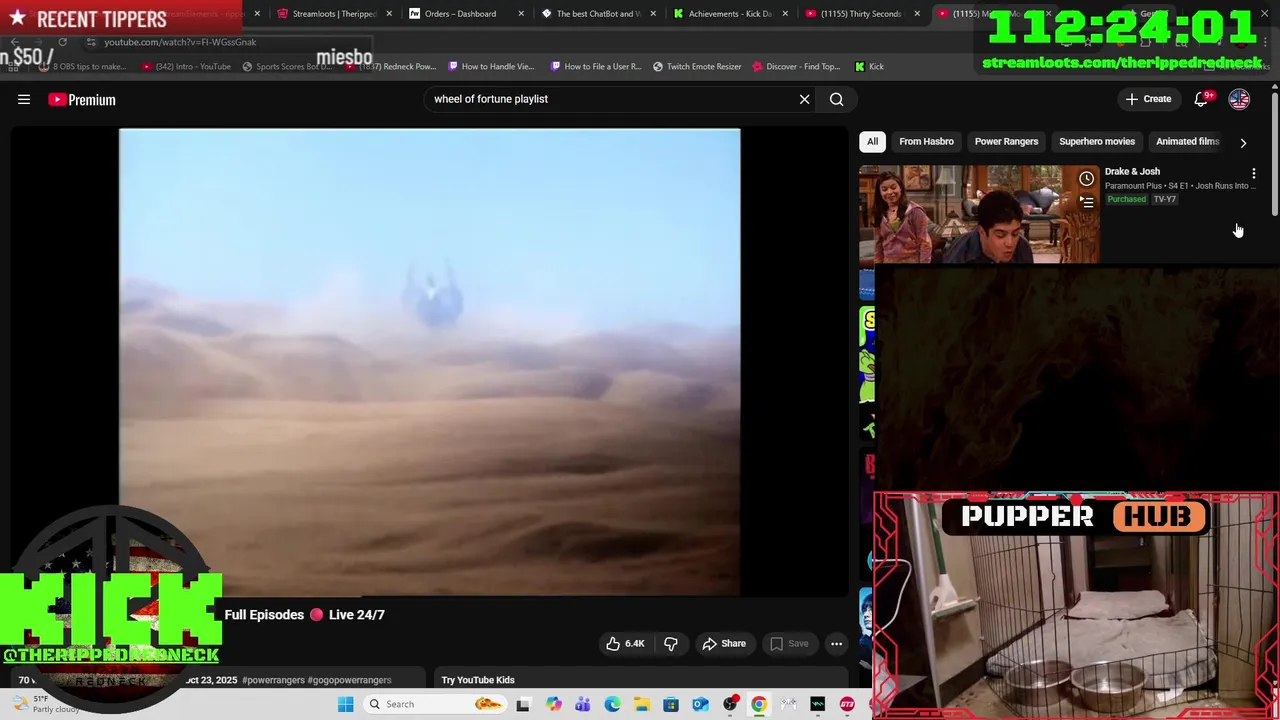Open the Drake & Josh video thumbnail

[979, 214]
